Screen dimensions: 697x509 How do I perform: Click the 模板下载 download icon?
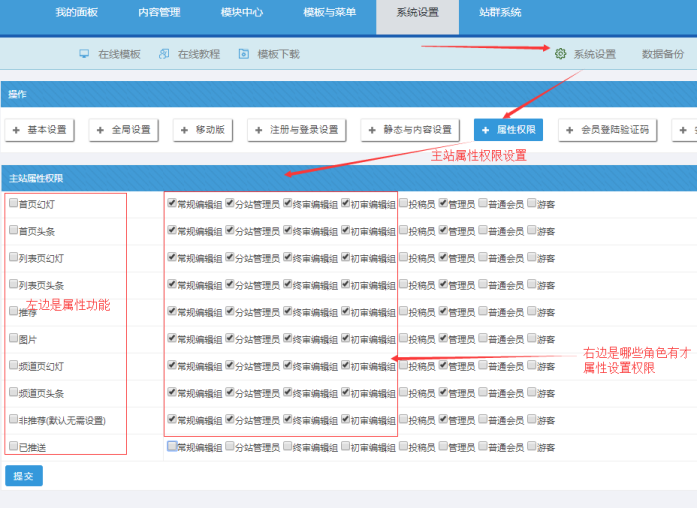(244, 54)
